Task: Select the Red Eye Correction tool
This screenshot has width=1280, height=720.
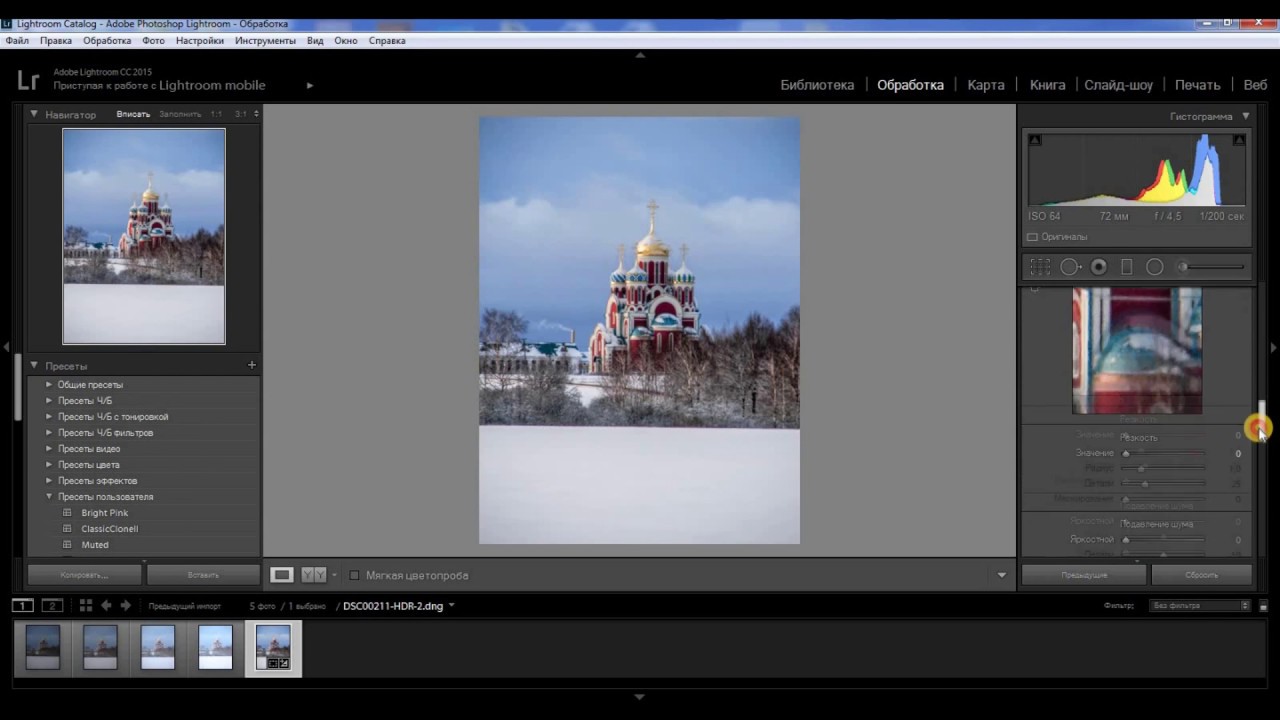Action: [x=1099, y=267]
